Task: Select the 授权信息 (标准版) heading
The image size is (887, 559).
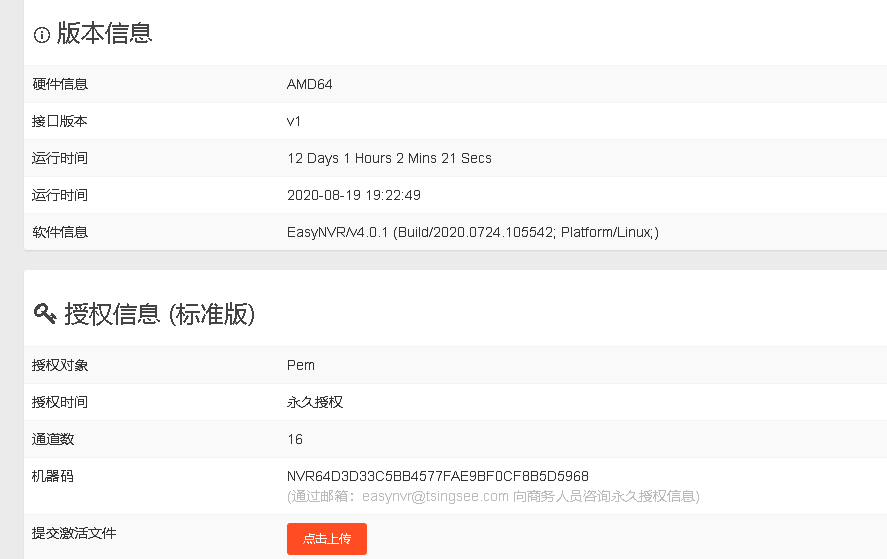Action: (x=160, y=314)
